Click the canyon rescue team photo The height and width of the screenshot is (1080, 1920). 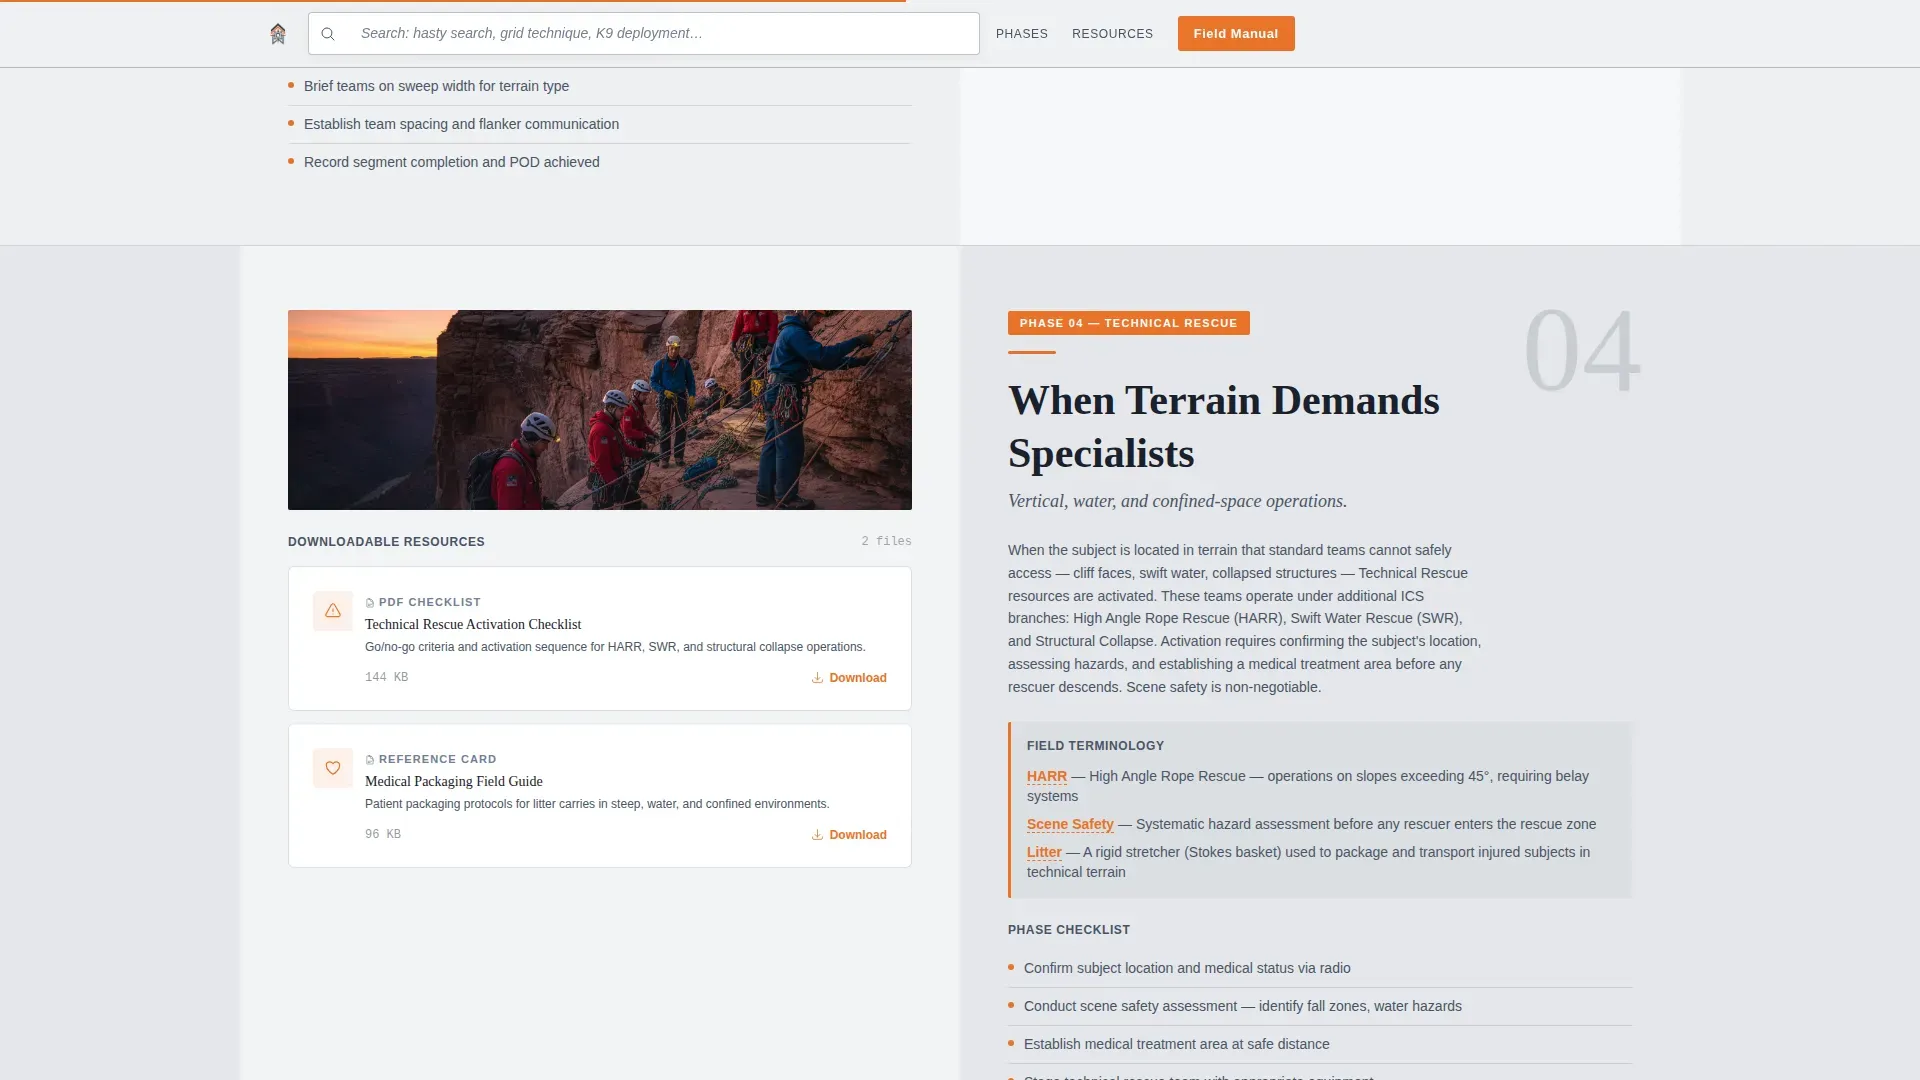pyautogui.click(x=600, y=410)
